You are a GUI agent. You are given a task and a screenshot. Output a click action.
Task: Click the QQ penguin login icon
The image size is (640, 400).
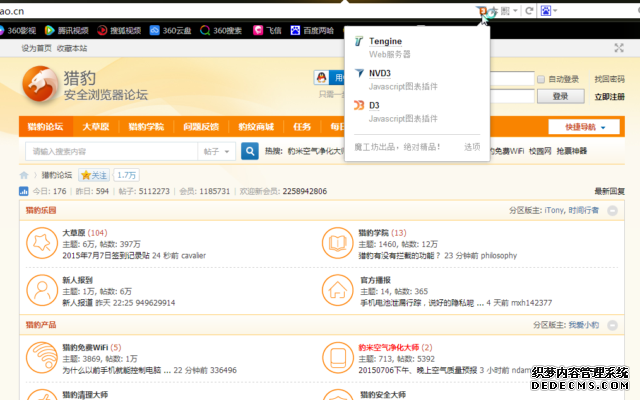[x=321, y=78]
